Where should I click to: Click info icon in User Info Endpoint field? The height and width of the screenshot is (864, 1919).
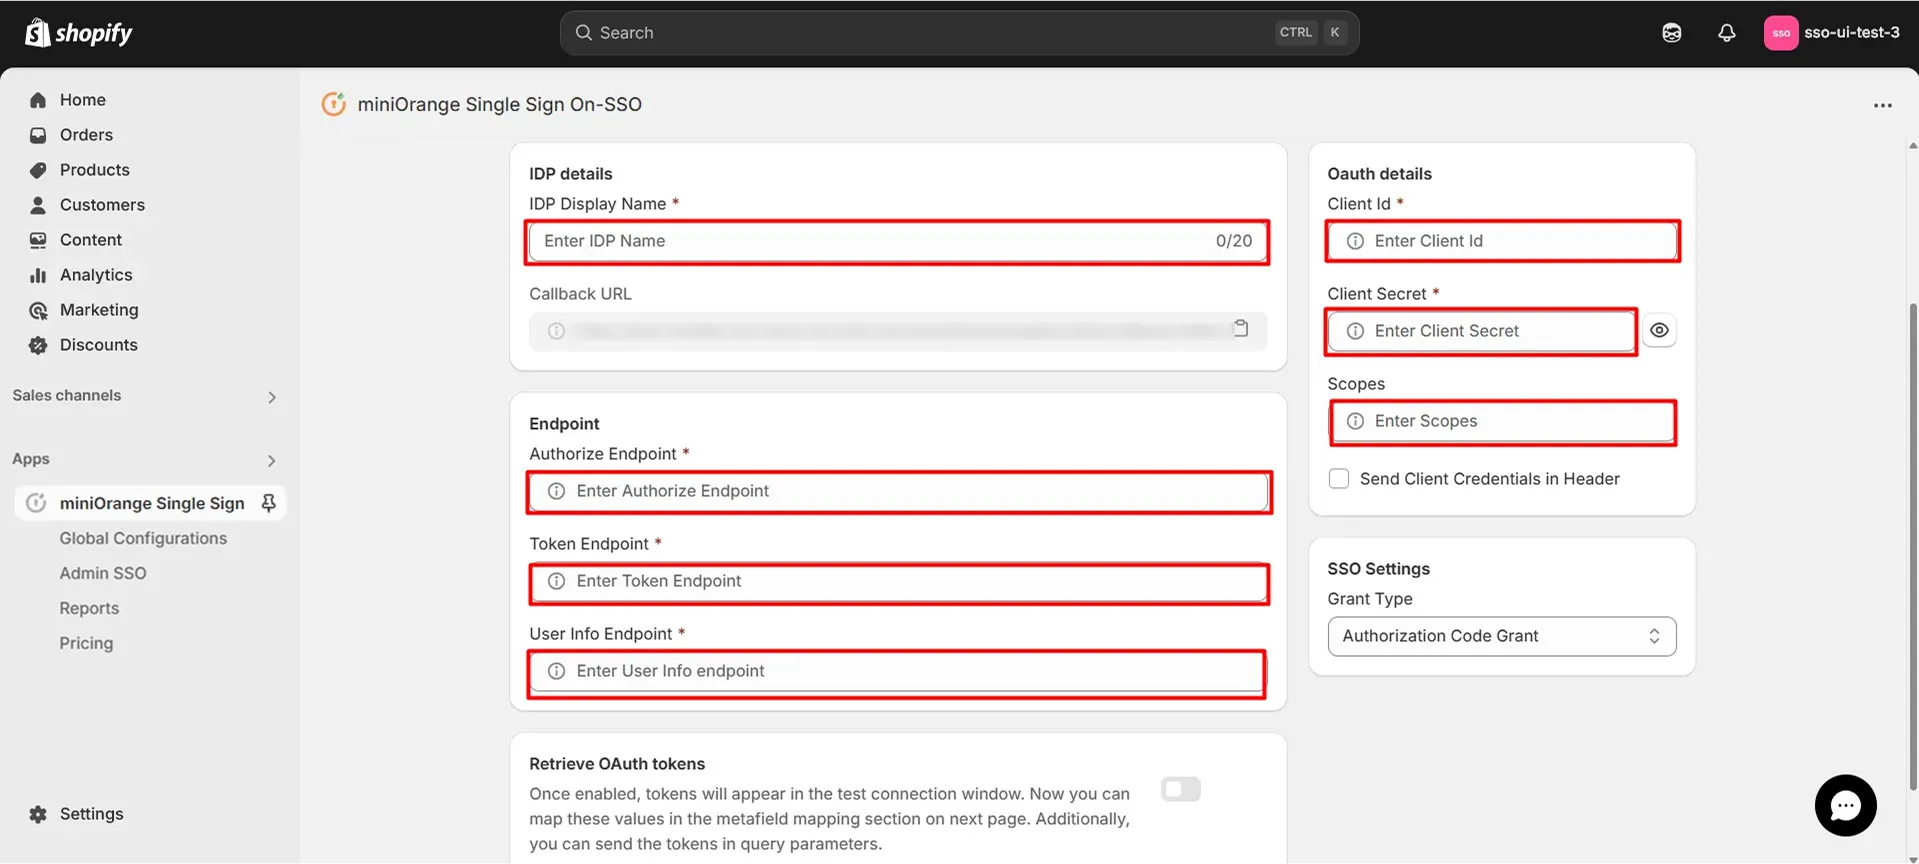[556, 671]
